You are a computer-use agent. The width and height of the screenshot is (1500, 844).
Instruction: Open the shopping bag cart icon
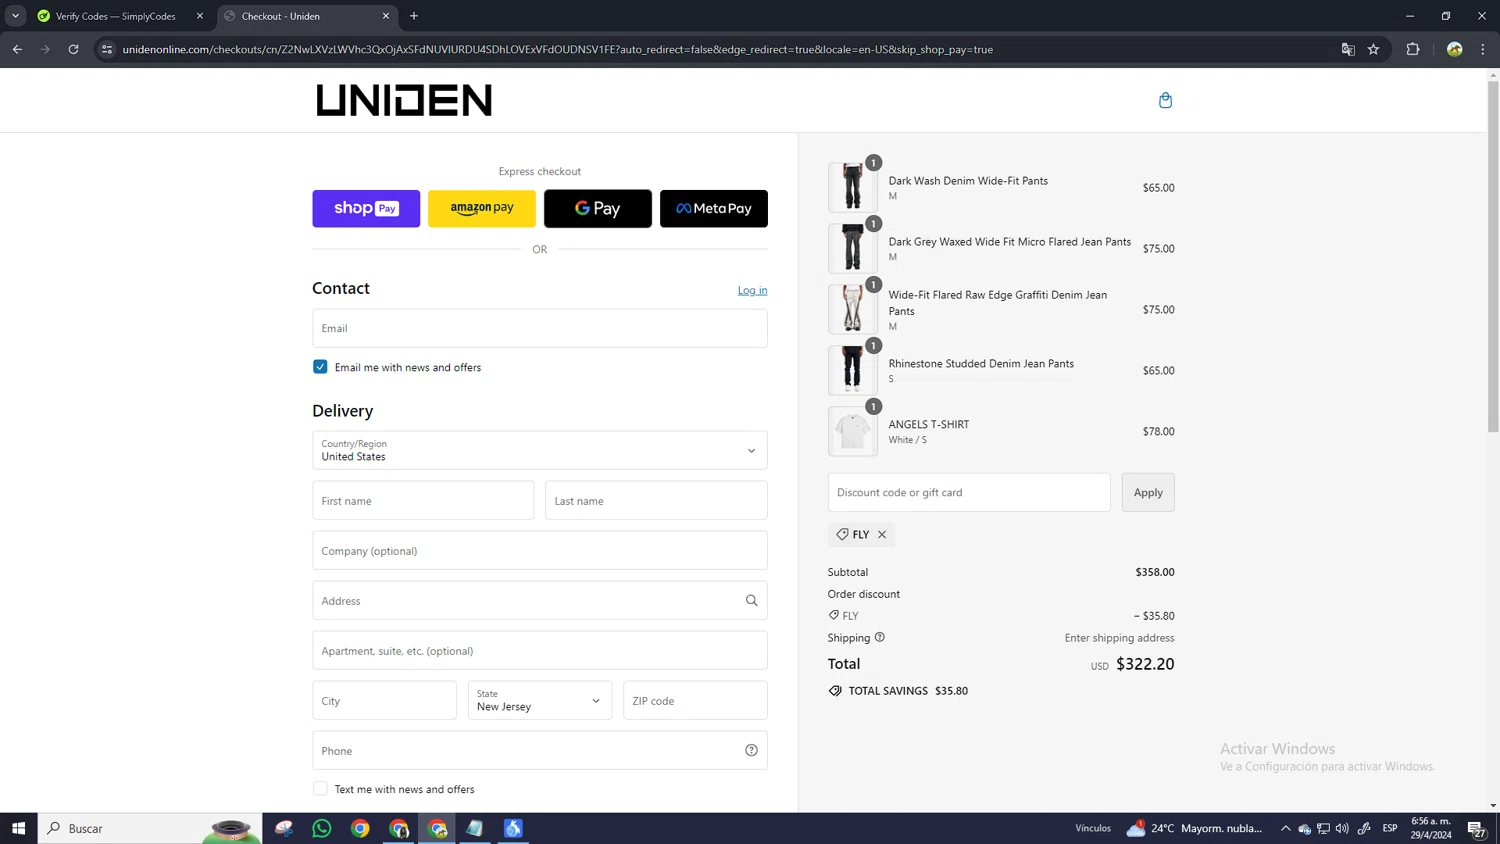click(1165, 100)
